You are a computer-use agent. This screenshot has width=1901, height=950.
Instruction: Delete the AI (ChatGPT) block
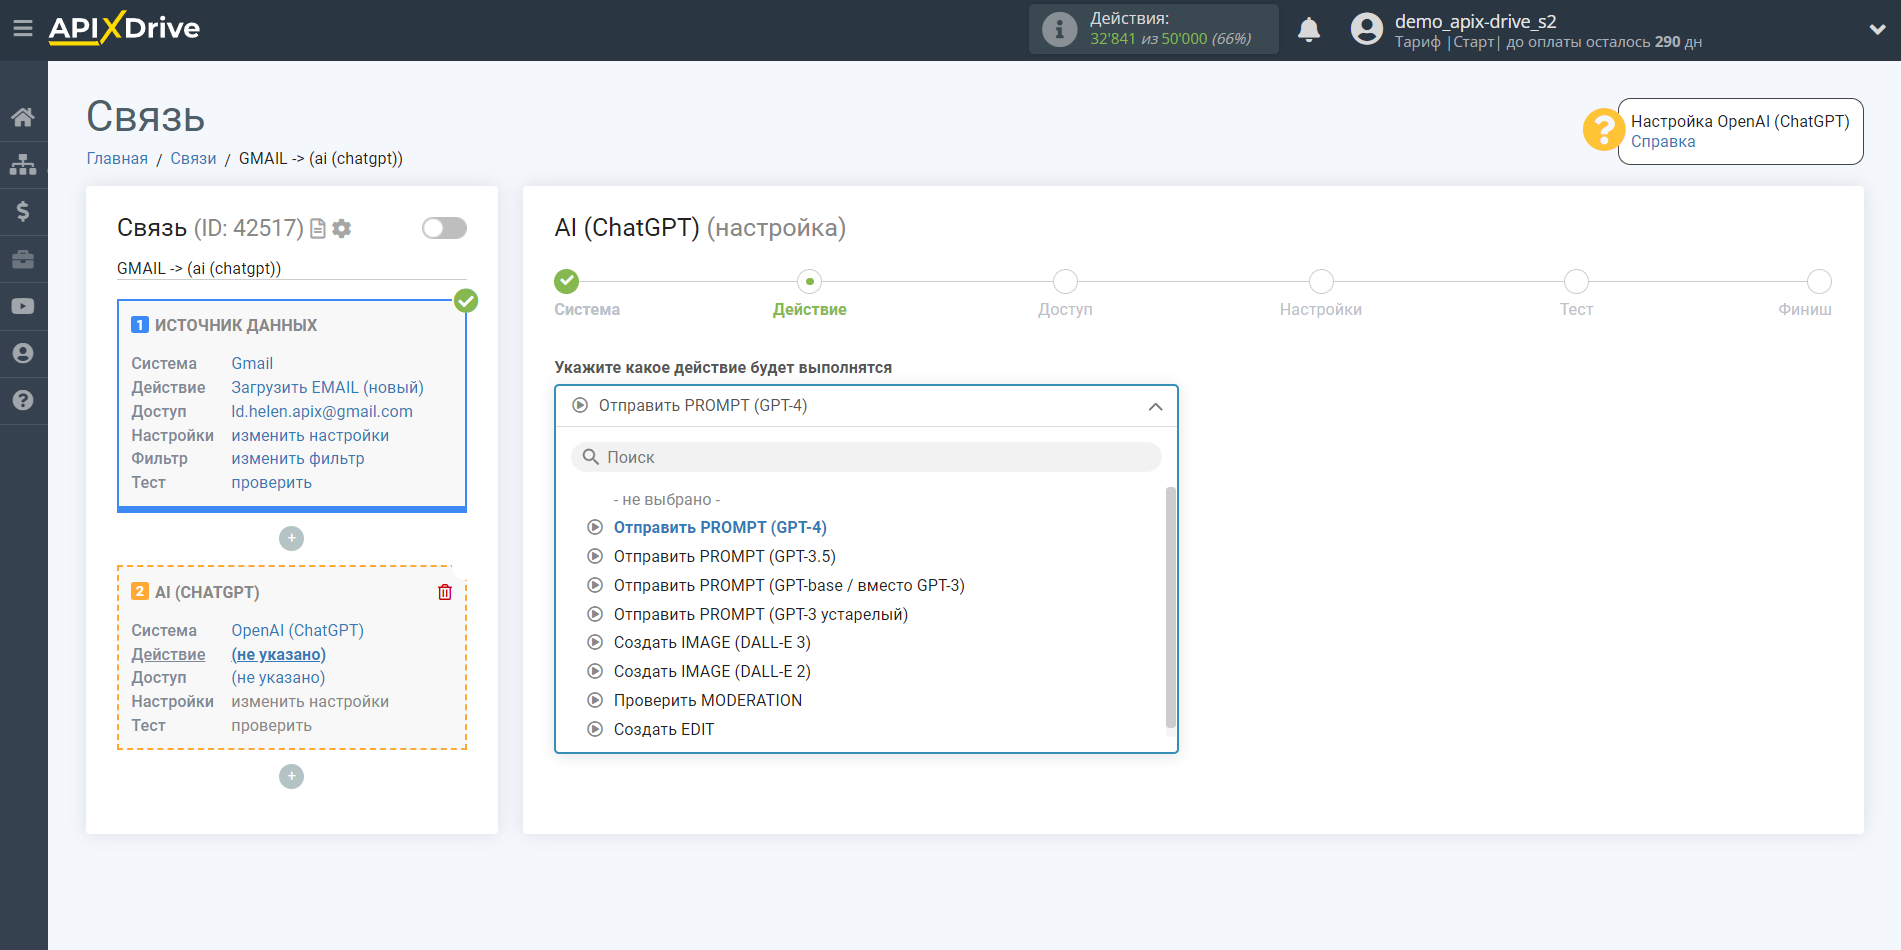pyautogui.click(x=445, y=592)
